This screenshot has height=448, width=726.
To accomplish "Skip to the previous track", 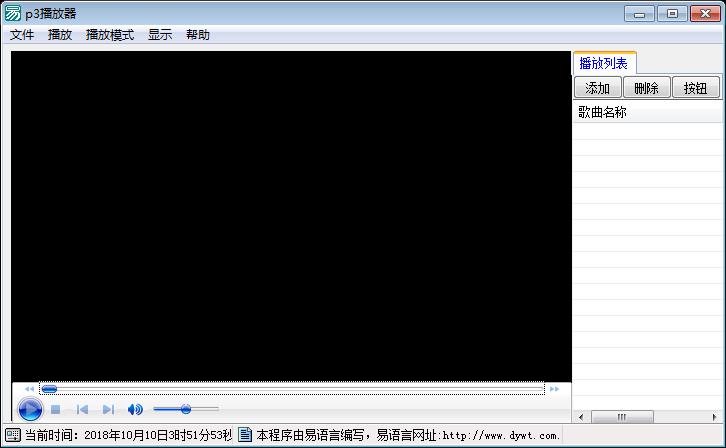I will click(x=82, y=410).
